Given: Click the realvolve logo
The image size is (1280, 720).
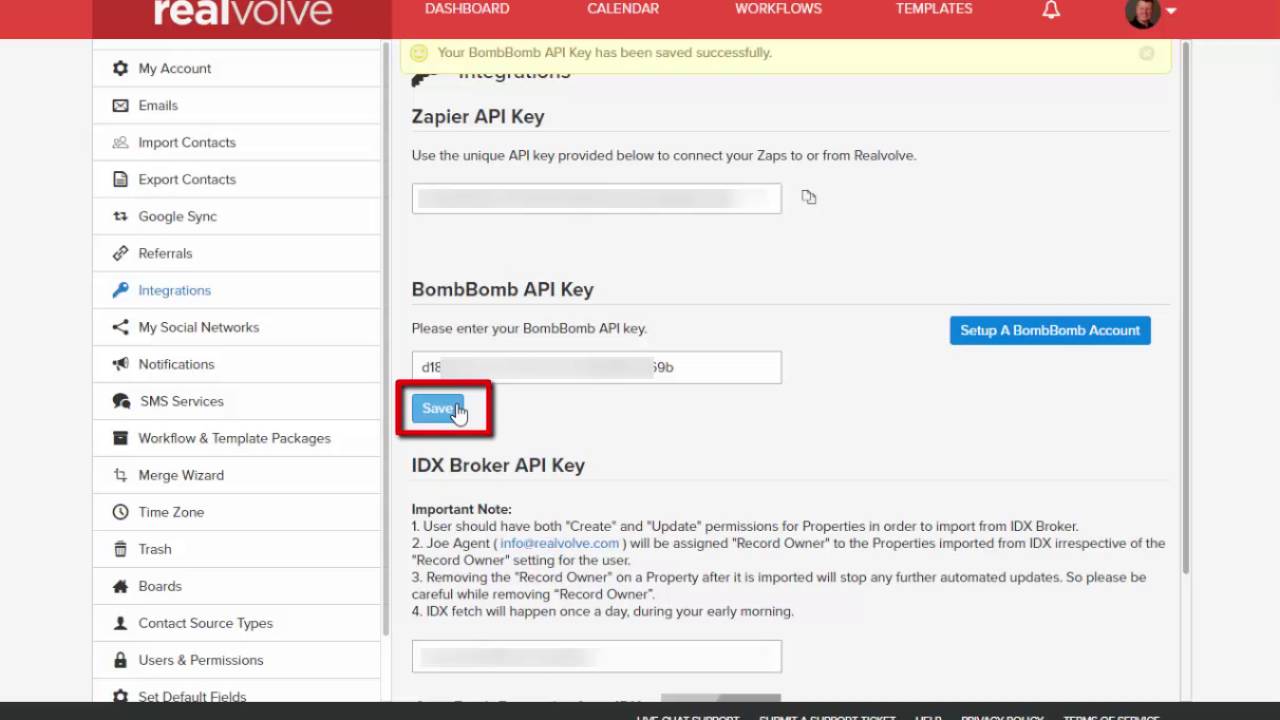Looking at the screenshot, I should coord(243,12).
